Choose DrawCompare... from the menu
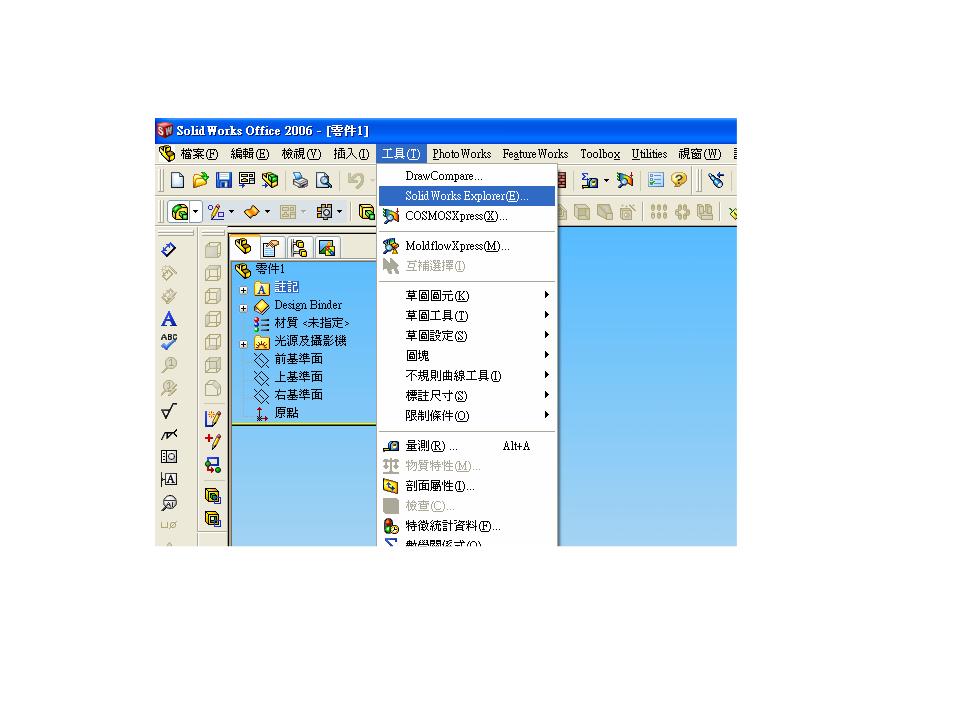Screen dimensions: 960x720 (x=467, y=176)
